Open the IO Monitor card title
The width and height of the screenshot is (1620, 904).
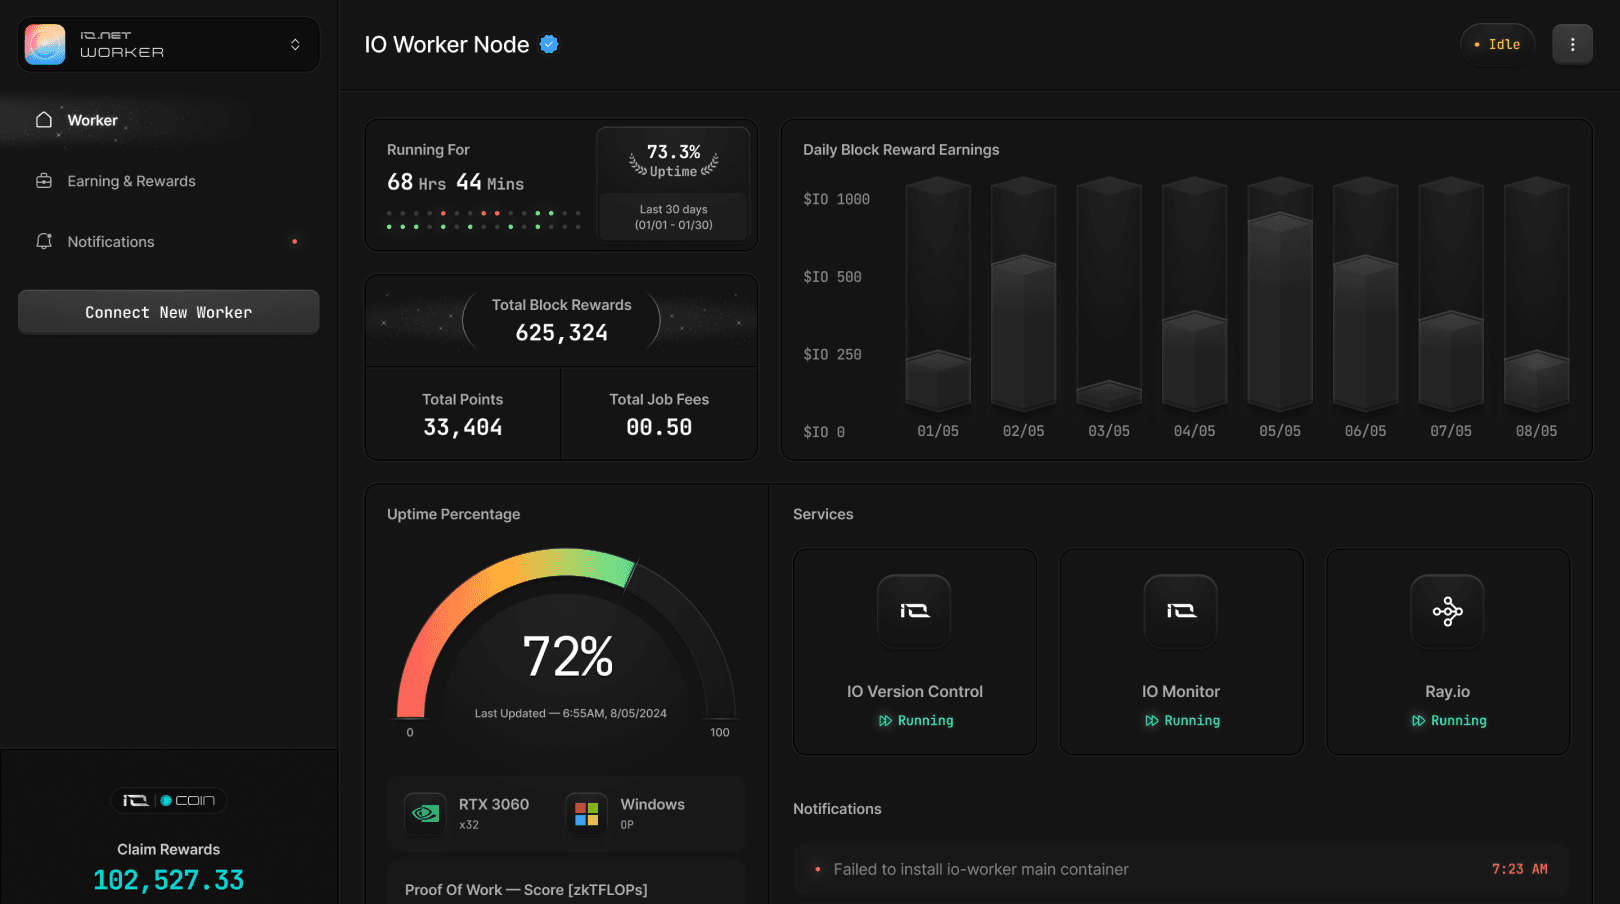tap(1181, 691)
